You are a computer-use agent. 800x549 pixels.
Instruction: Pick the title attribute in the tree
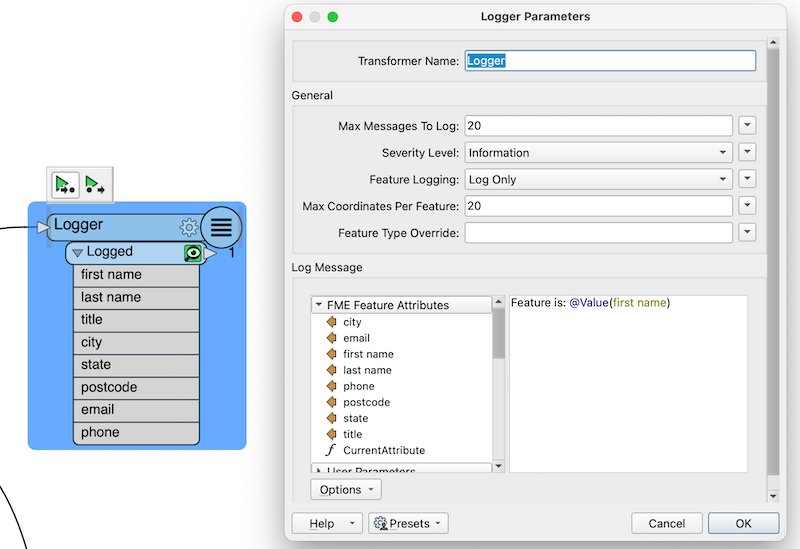pyautogui.click(x=352, y=434)
